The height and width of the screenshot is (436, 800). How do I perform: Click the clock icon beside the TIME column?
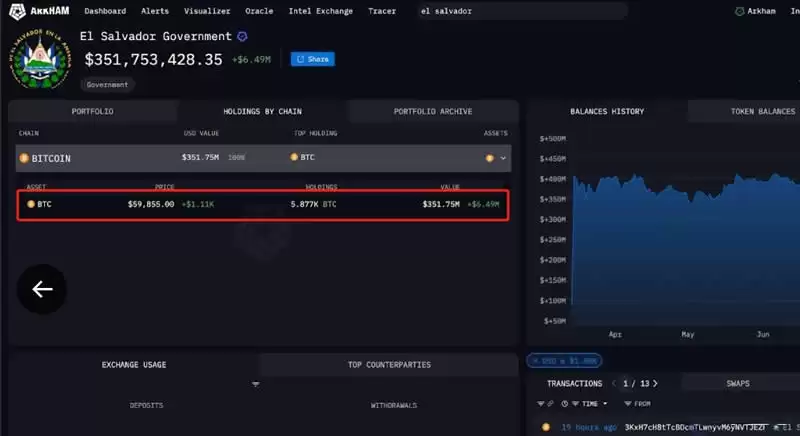click(566, 403)
